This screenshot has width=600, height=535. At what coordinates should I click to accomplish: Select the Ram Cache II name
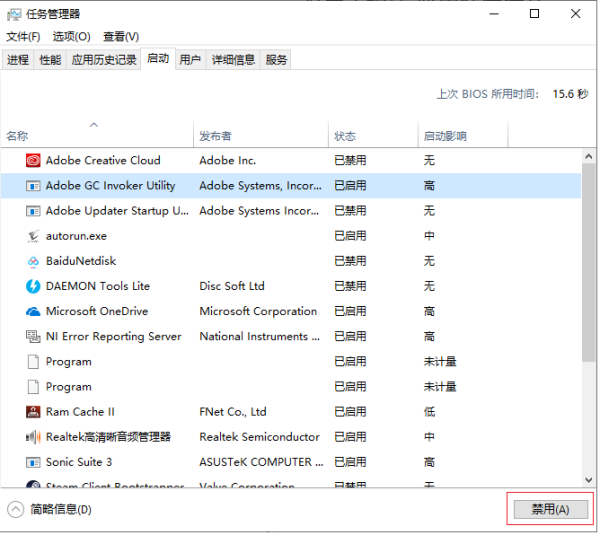pyautogui.click(x=80, y=413)
